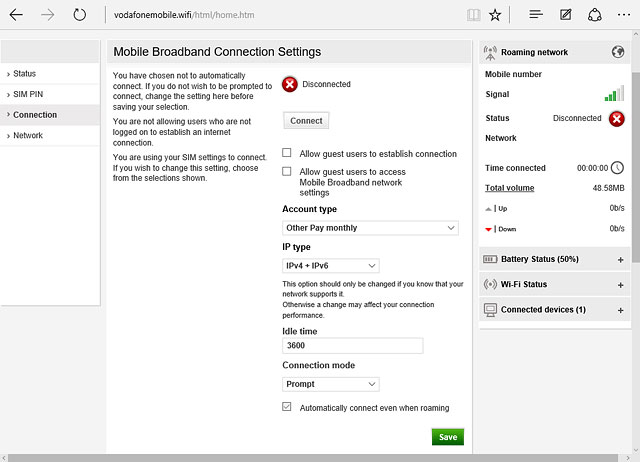Image resolution: width=640 pixels, height=462 pixels.
Task: Open the IP type dropdown
Action: click(331, 266)
